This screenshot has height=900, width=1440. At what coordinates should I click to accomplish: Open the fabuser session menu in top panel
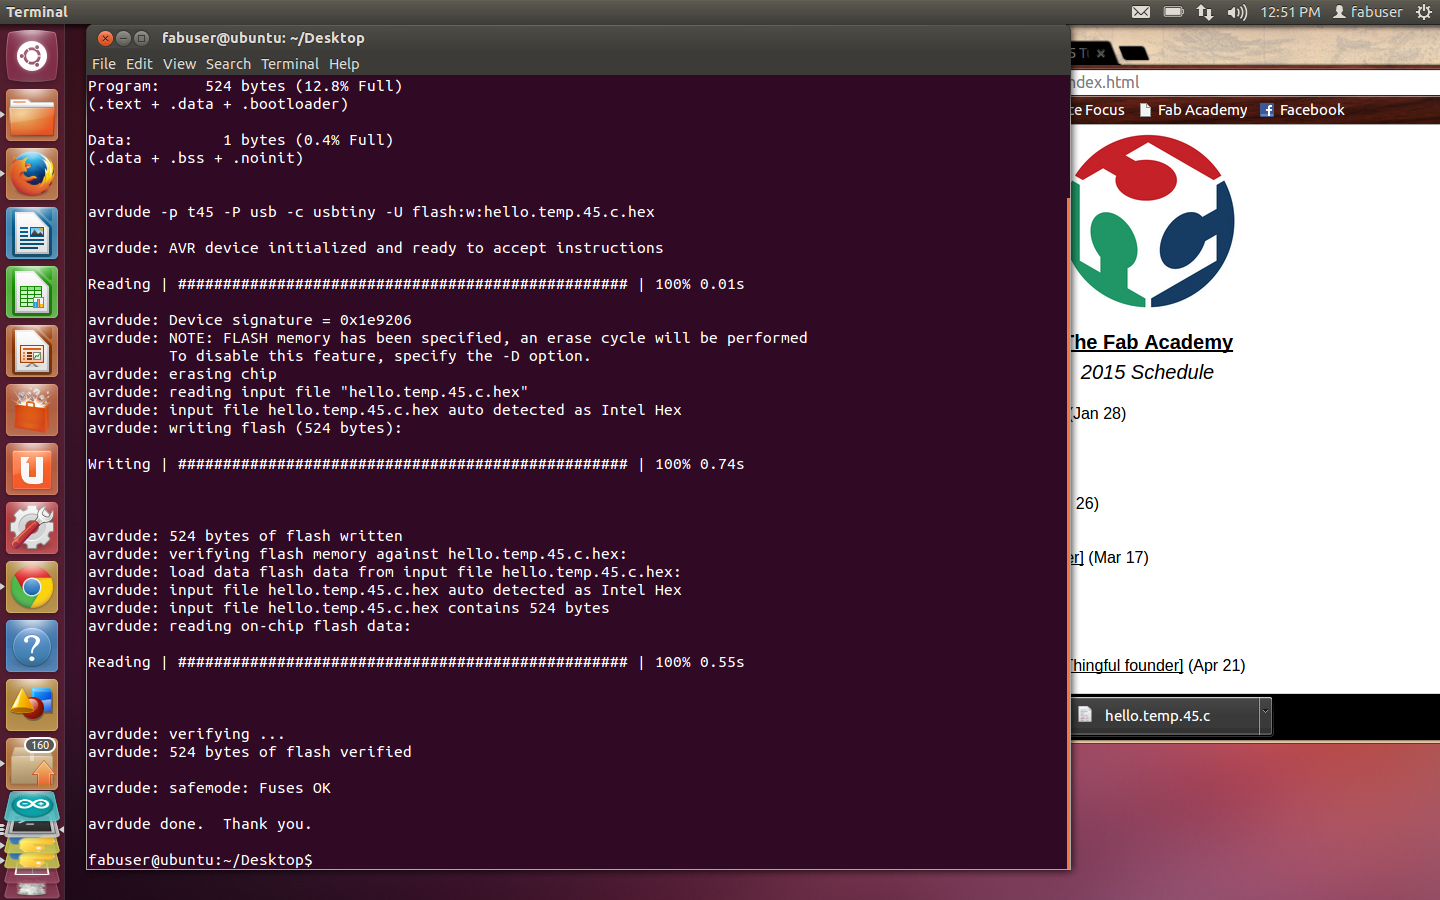coord(1367,12)
